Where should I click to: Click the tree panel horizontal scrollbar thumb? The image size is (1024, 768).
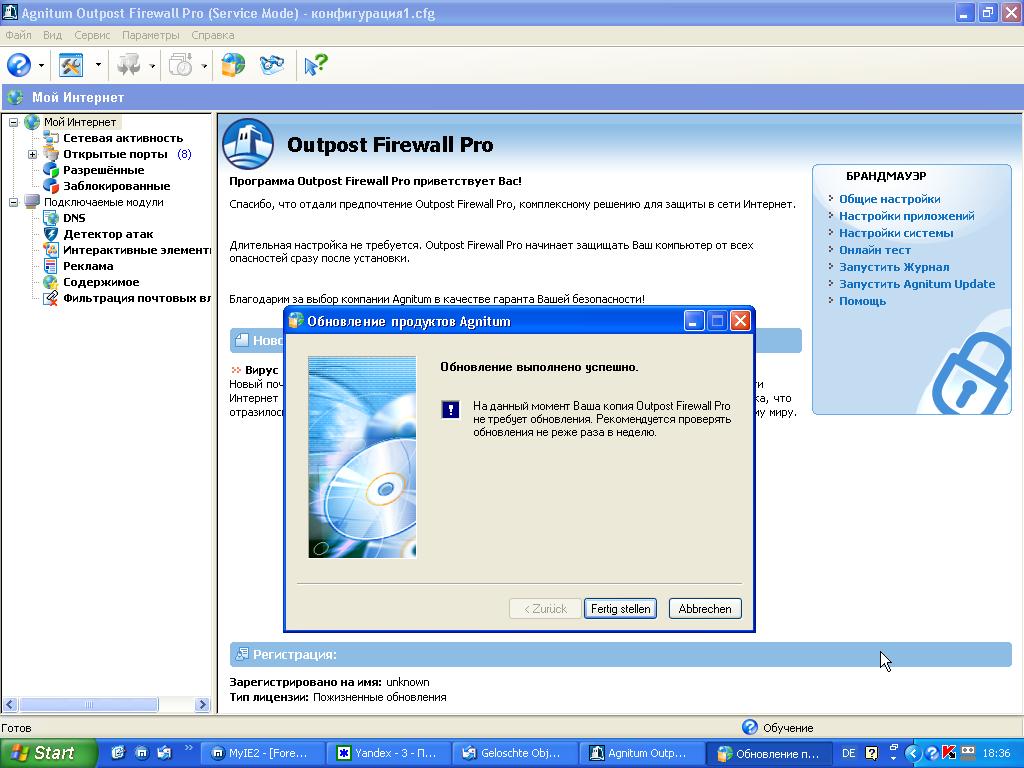point(89,705)
